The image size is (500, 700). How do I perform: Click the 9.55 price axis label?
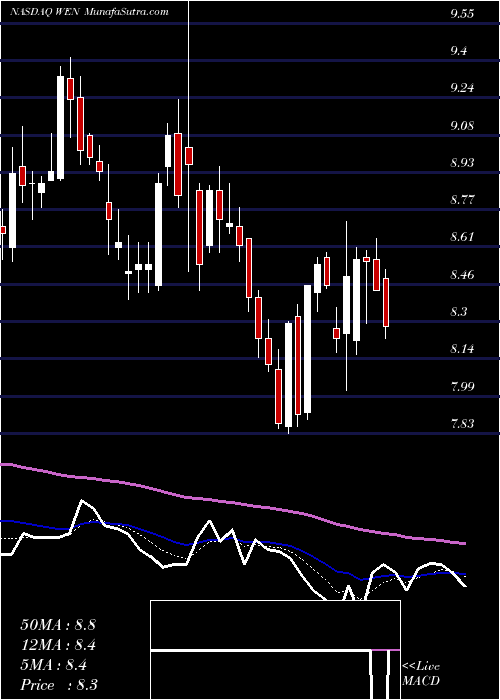[x=462, y=14]
